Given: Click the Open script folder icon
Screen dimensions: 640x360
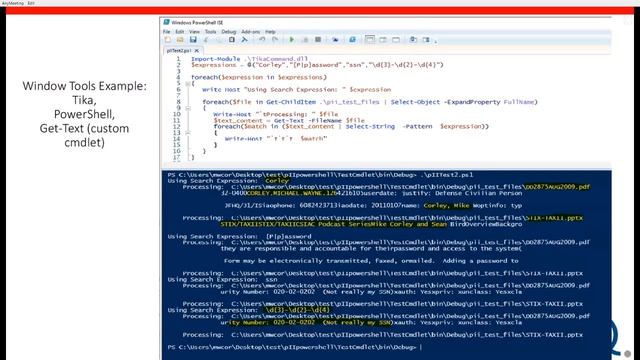Looking at the screenshot, I should click(x=180, y=40).
